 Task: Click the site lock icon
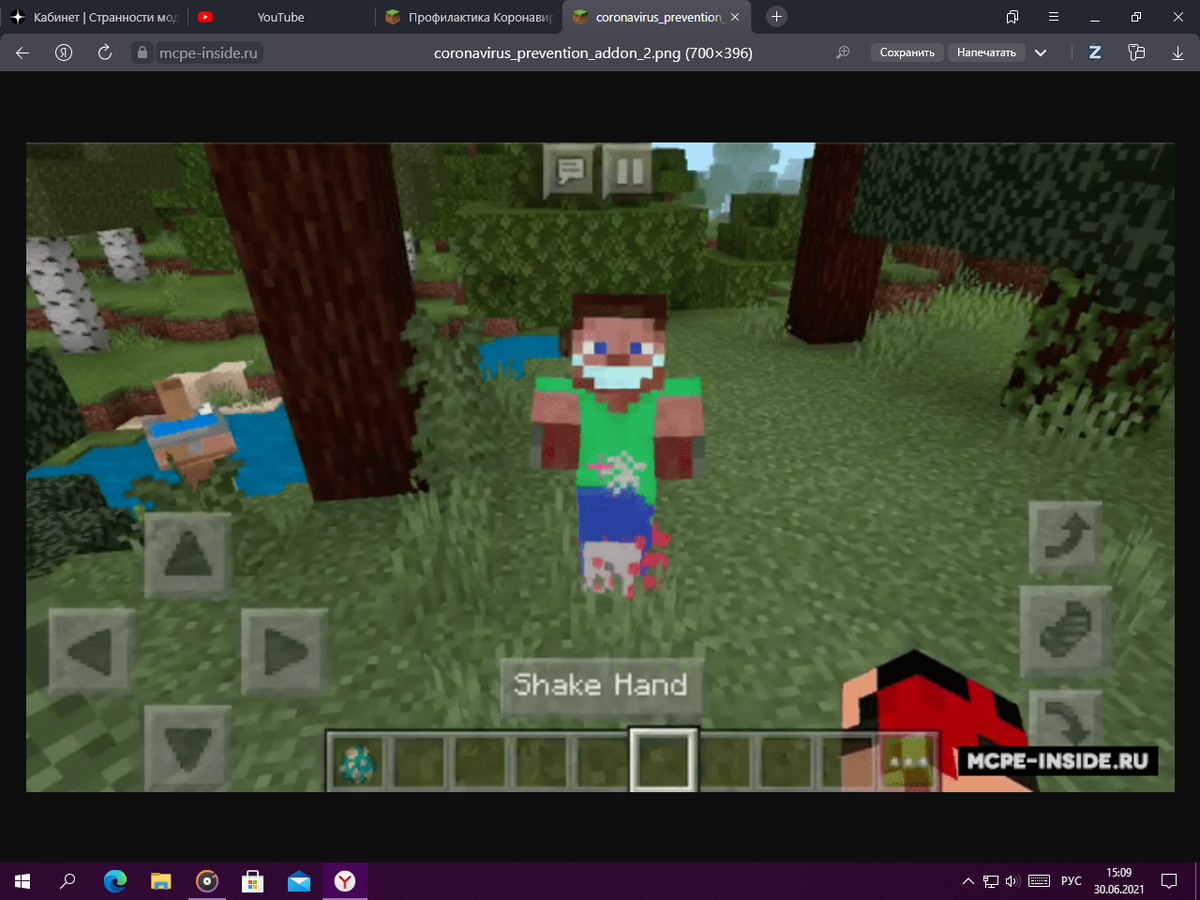(142, 53)
